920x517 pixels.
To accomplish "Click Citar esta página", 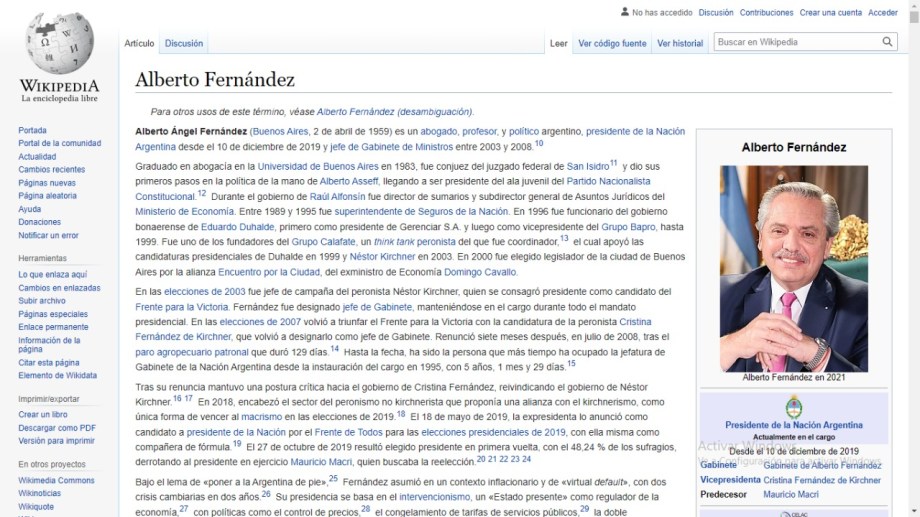I will pos(49,363).
